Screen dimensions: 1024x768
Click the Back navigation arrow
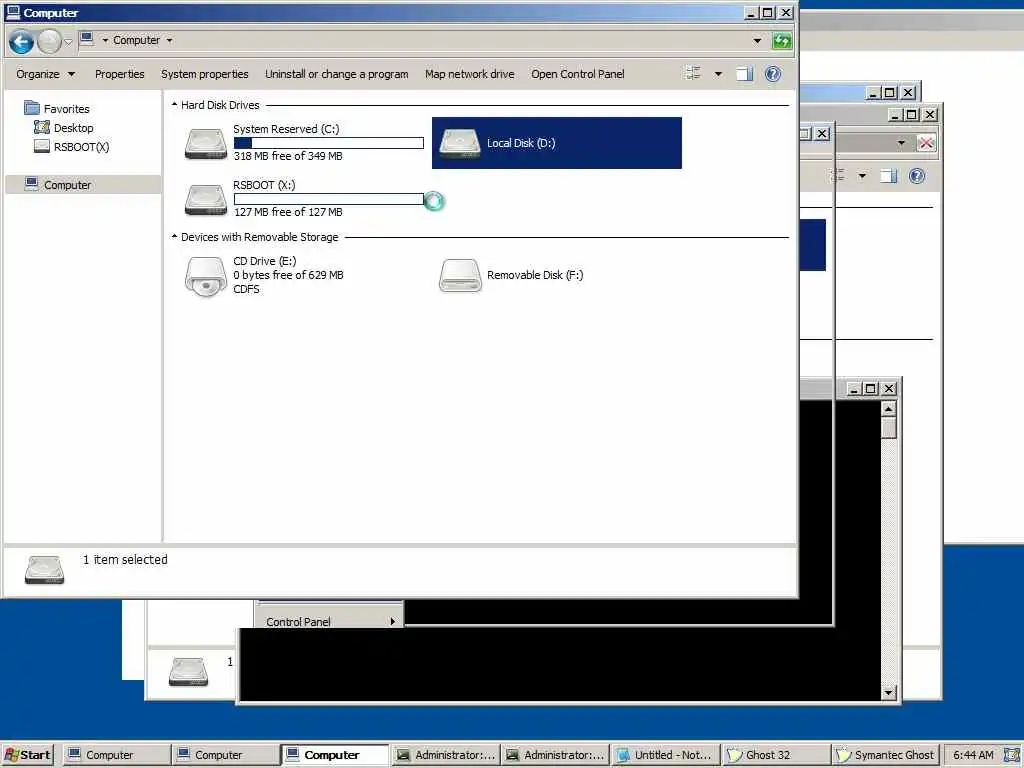[21, 42]
